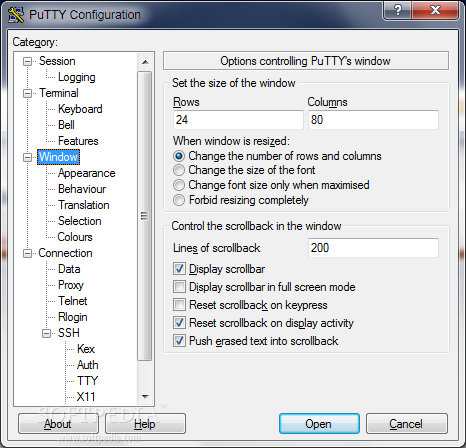This screenshot has height=448, width=466.
Task: Select the Connection category
Action: pos(65,253)
